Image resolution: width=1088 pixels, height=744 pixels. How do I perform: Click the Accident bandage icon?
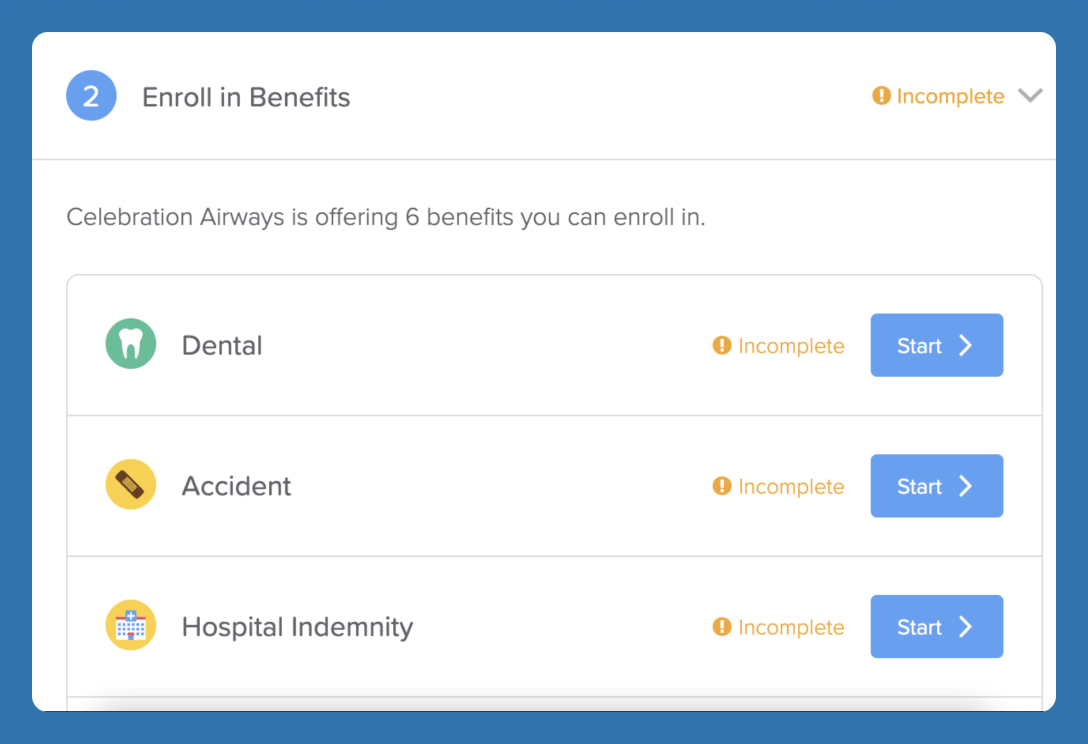click(131, 486)
